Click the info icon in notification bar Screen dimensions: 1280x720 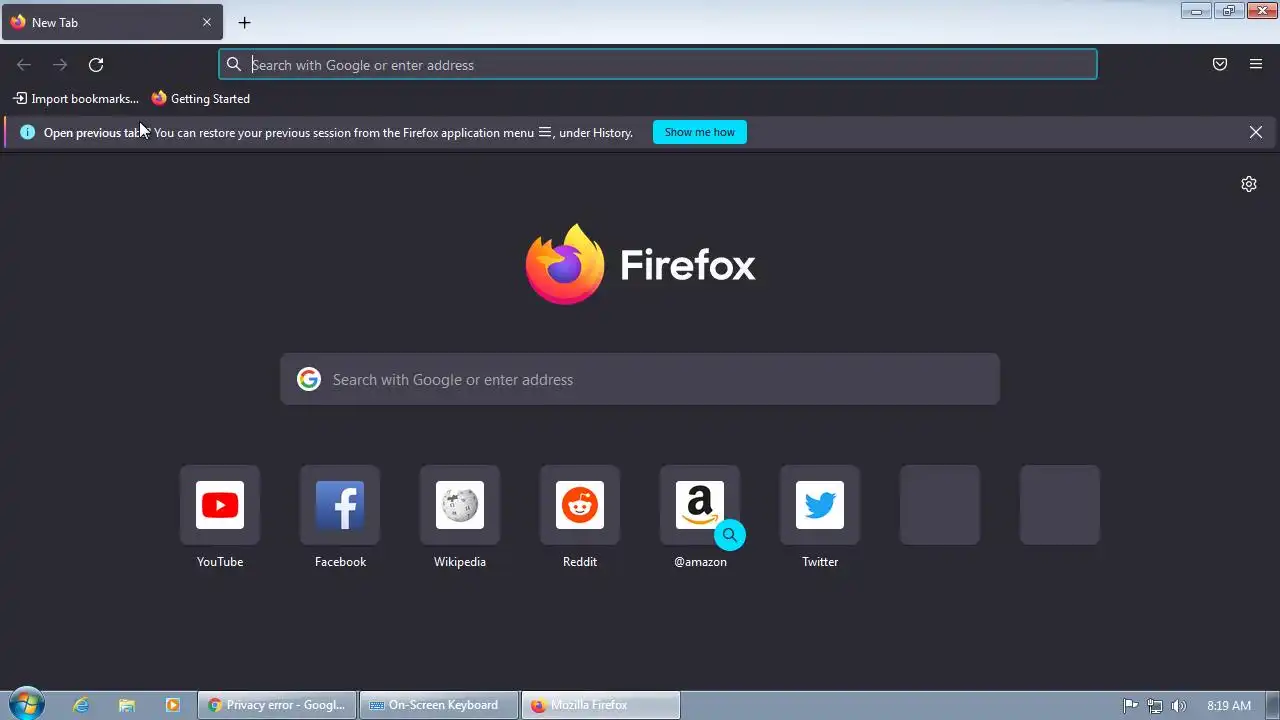27,132
